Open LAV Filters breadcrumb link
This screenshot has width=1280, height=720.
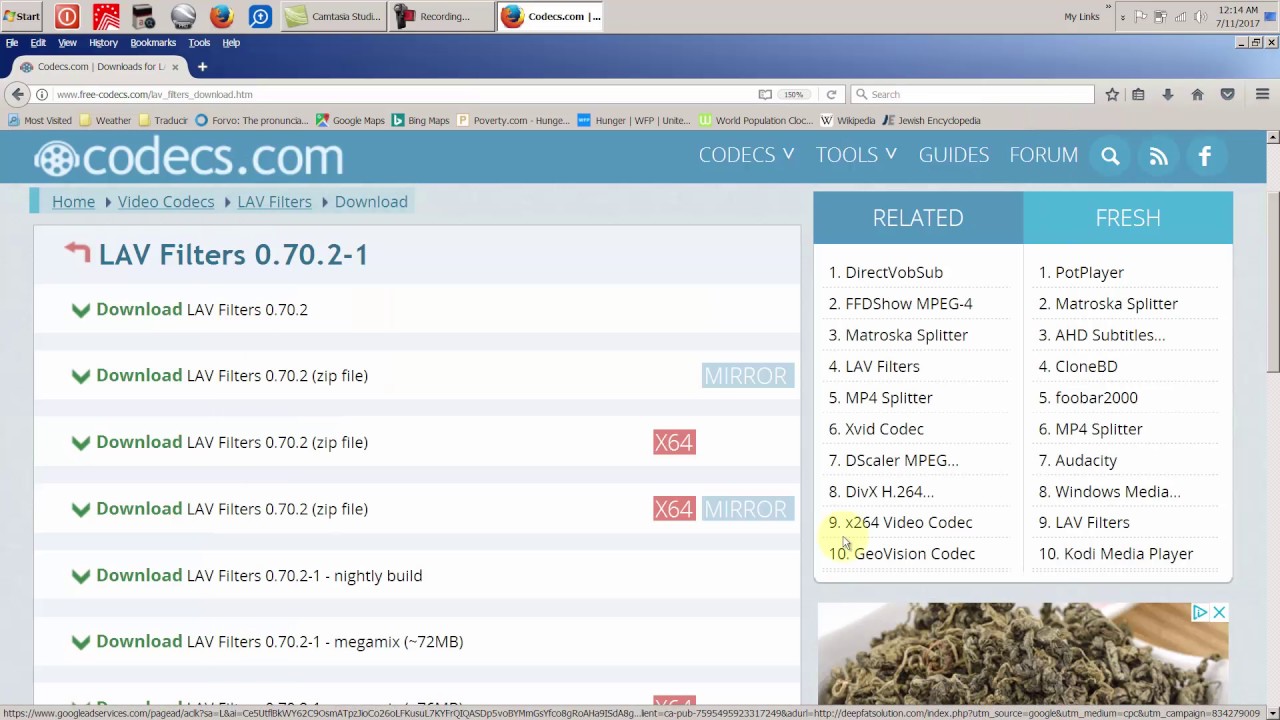click(x=274, y=201)
